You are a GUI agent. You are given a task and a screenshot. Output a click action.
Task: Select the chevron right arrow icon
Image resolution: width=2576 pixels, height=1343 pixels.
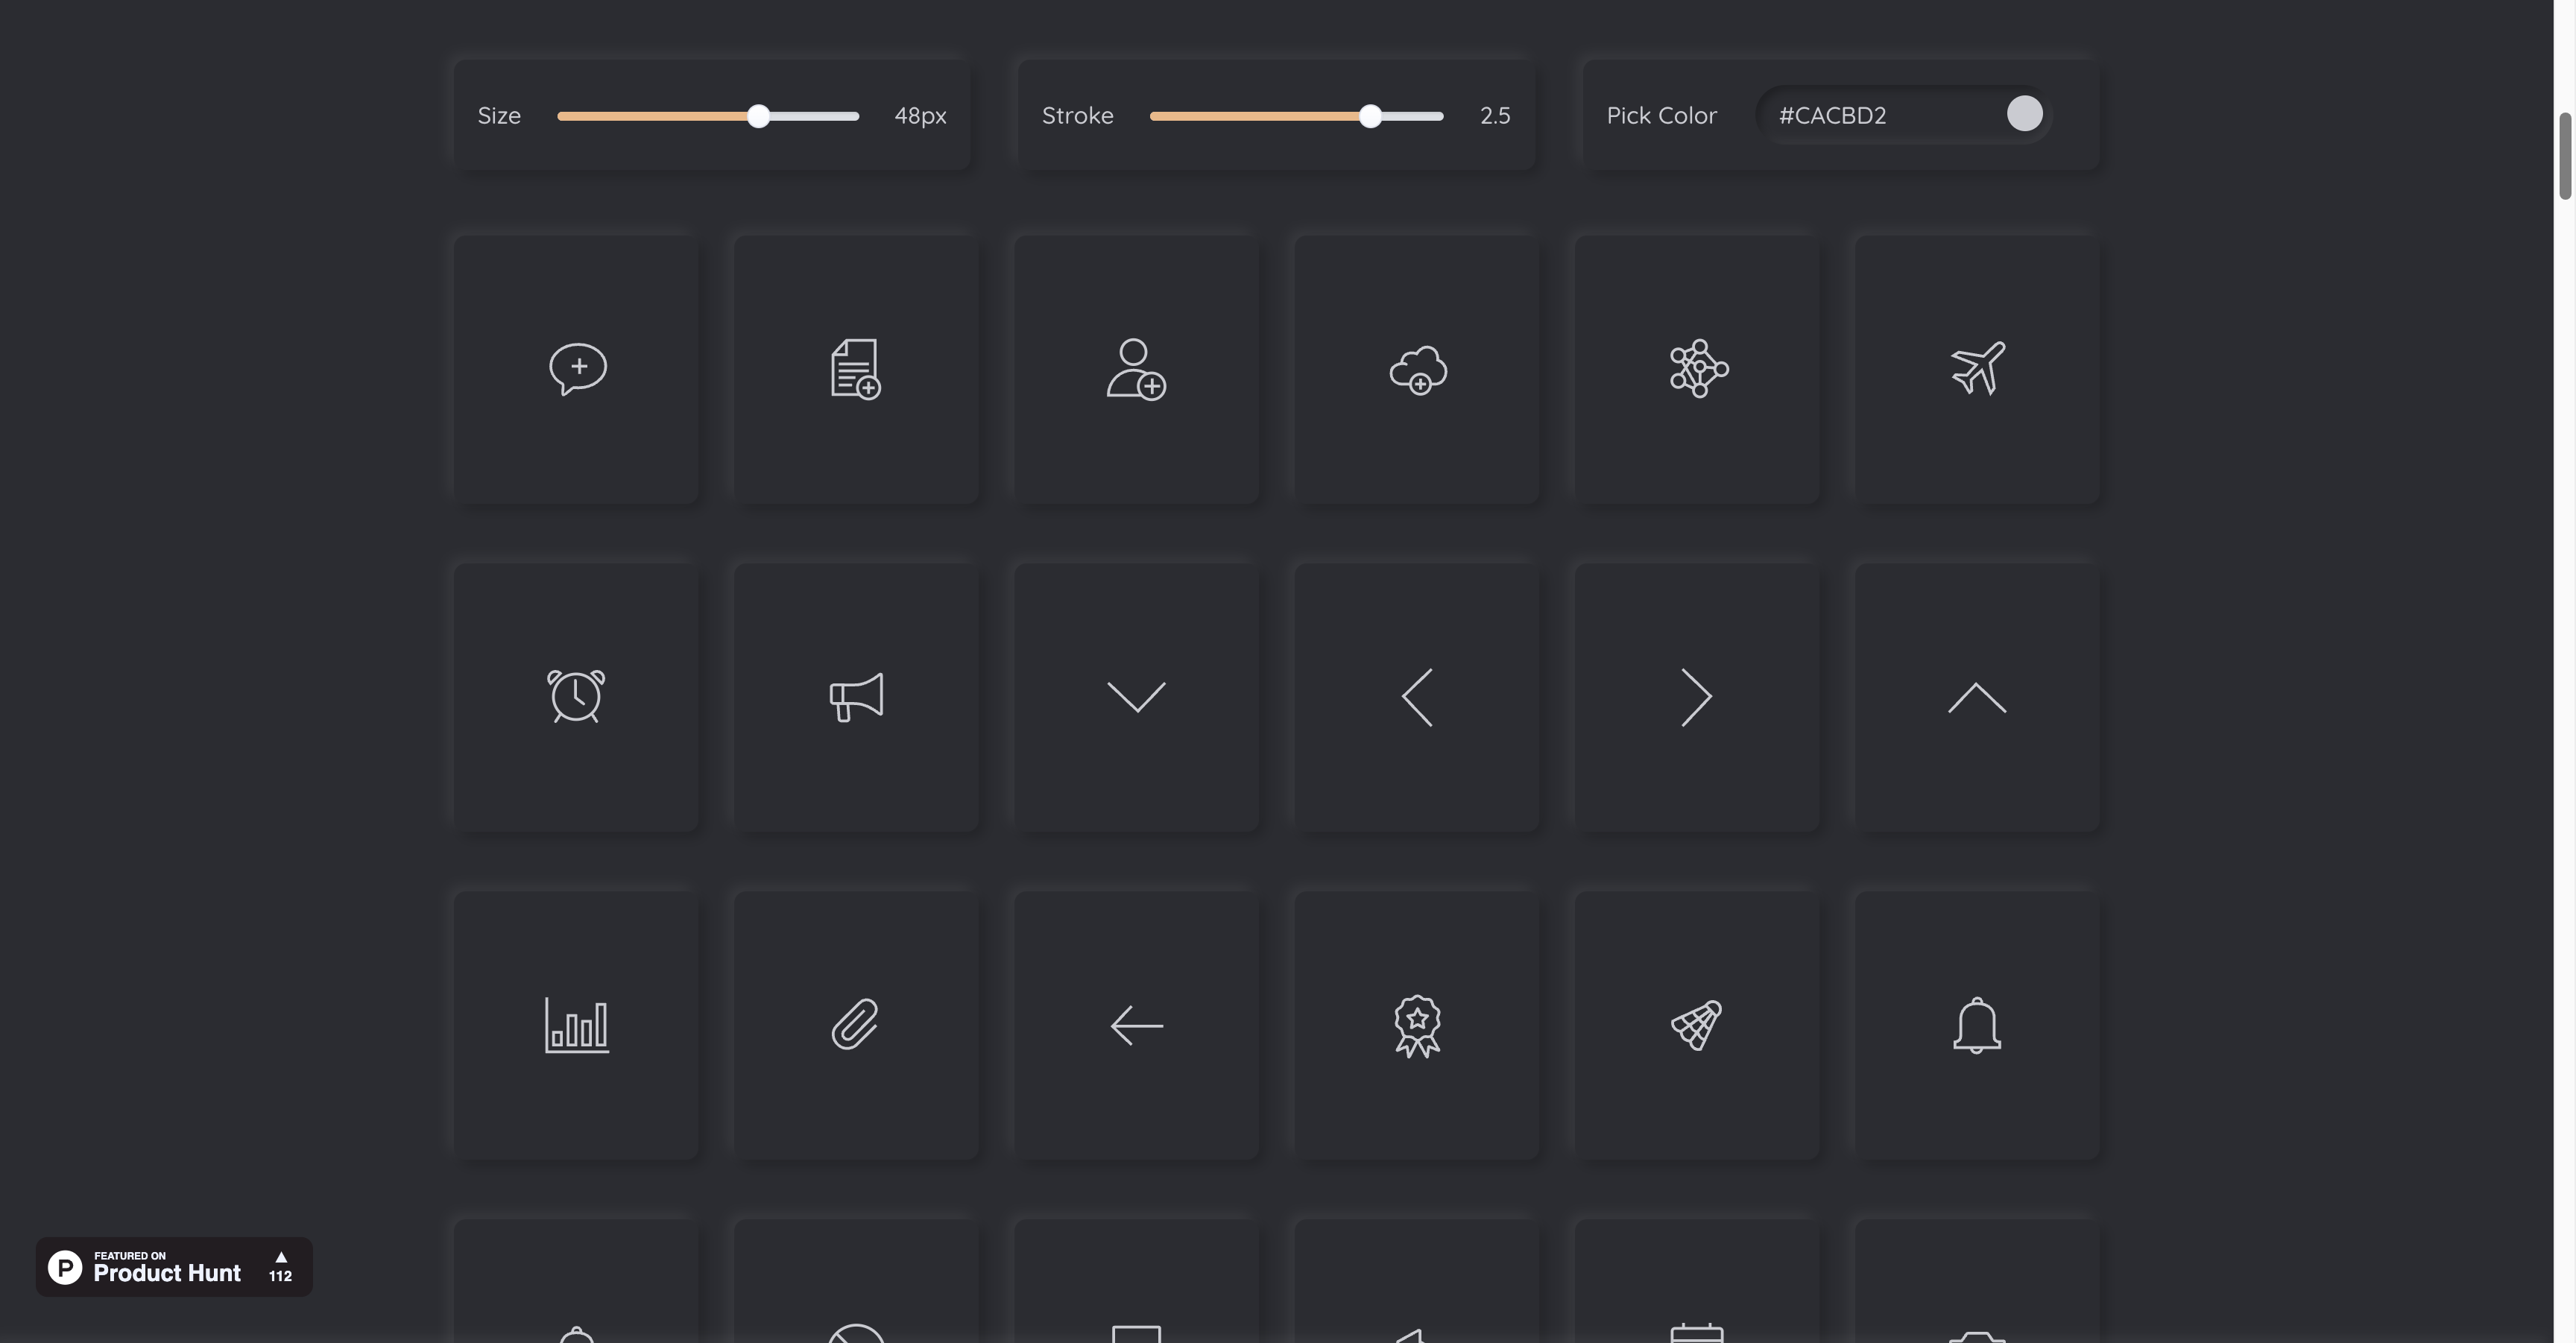click(1697, 697)
